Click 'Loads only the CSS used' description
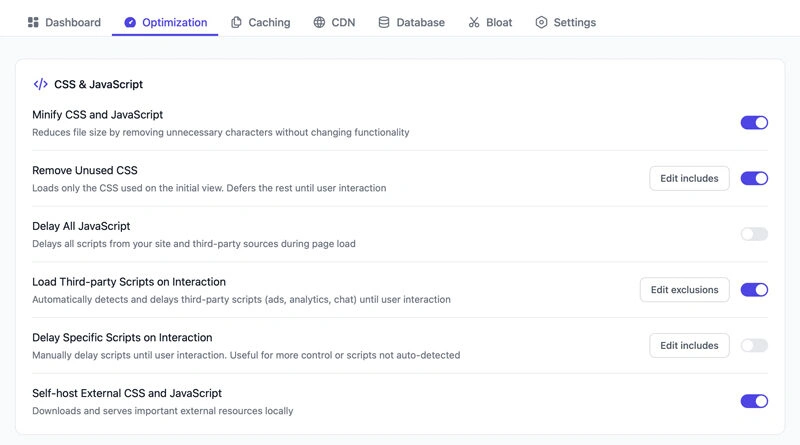800x445 pixels. pyautogui.click(x=209, y=188)
